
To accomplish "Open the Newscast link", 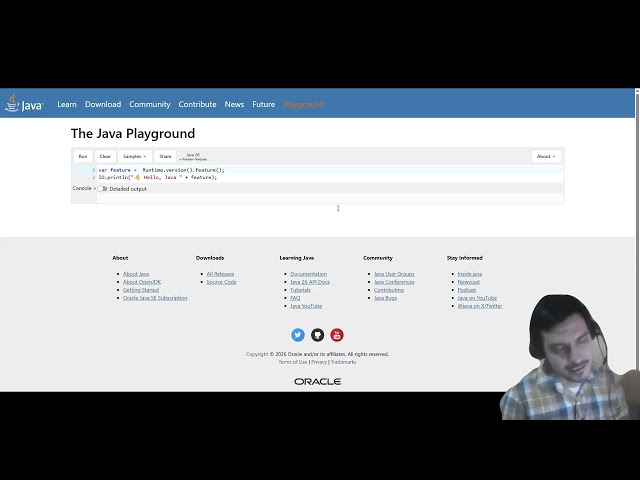I will tap(469, 282).
